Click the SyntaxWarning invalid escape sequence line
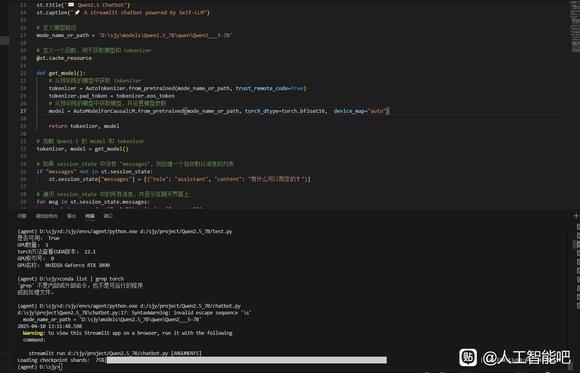This screenshot has height=373, width=580. 134,313
